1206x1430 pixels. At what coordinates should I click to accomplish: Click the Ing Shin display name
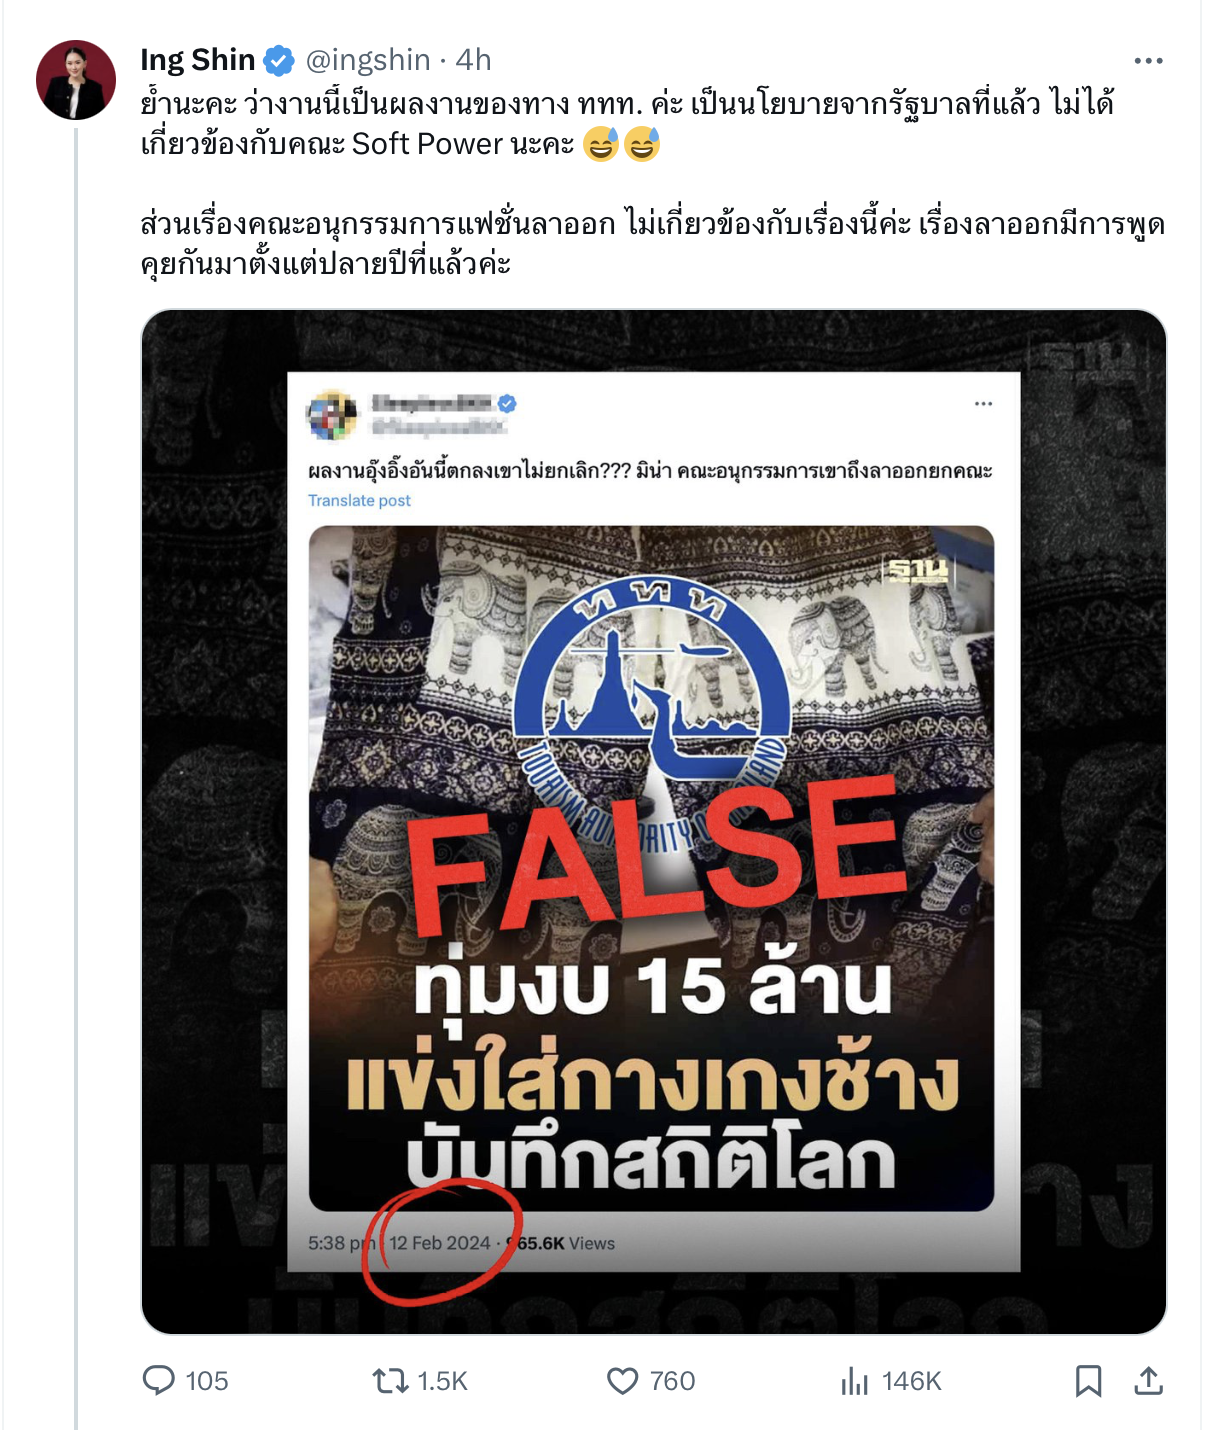(x=198, y=60)
